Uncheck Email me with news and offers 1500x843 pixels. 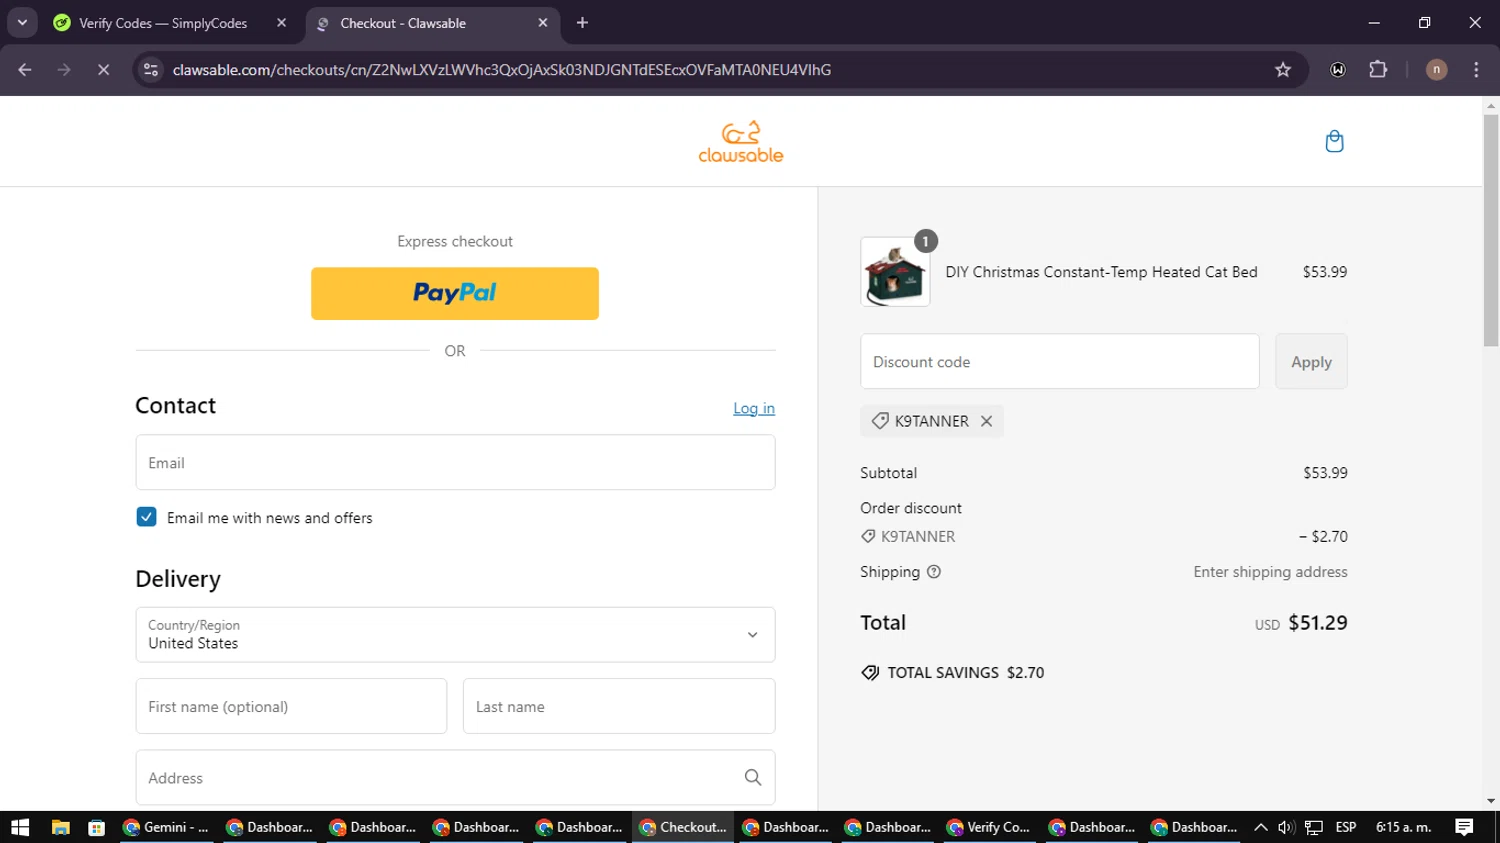point(146,517)
